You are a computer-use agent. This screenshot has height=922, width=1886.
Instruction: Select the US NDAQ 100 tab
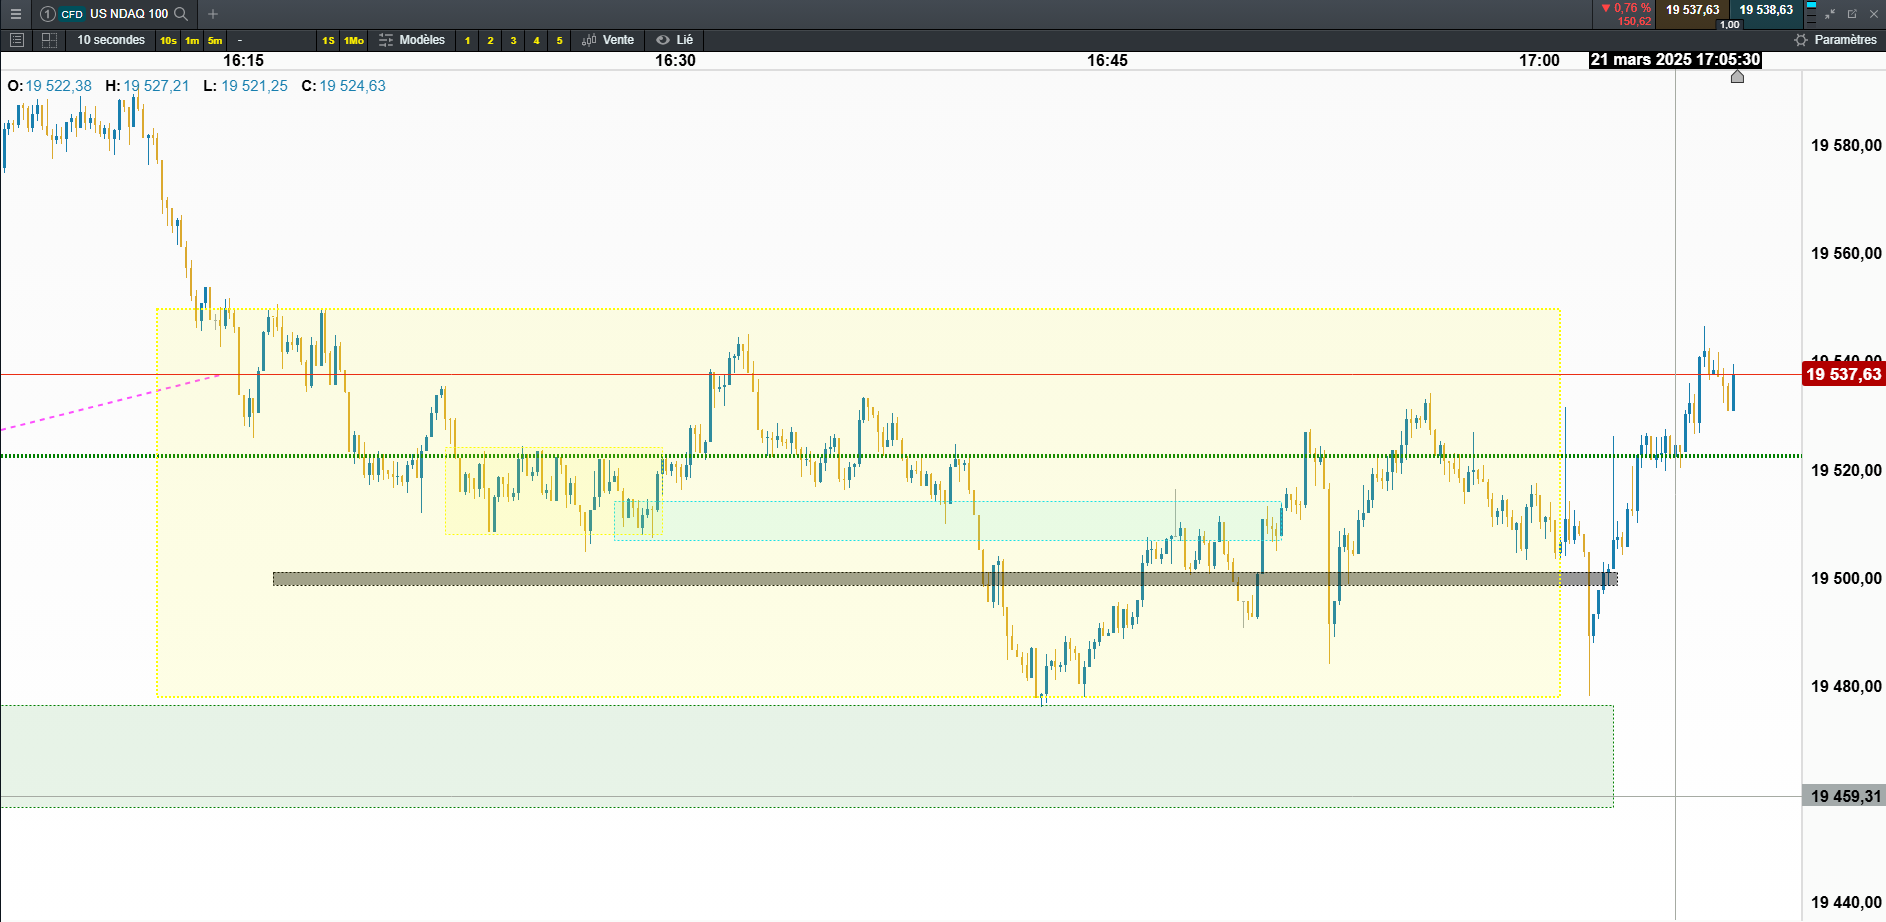pos(128,14)
